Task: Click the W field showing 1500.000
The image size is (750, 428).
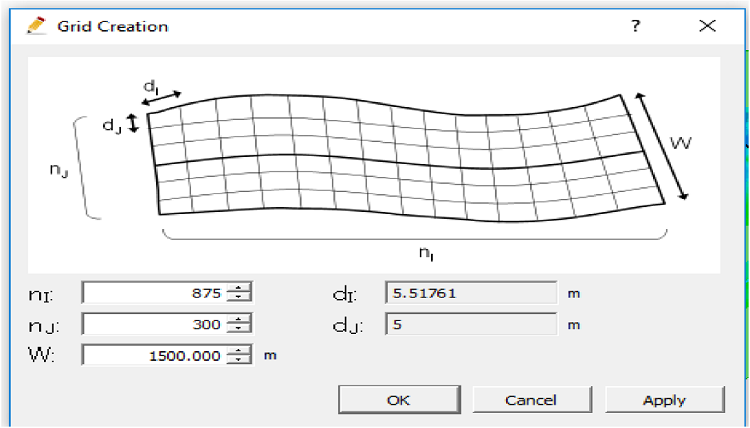Action: [155, 355]
